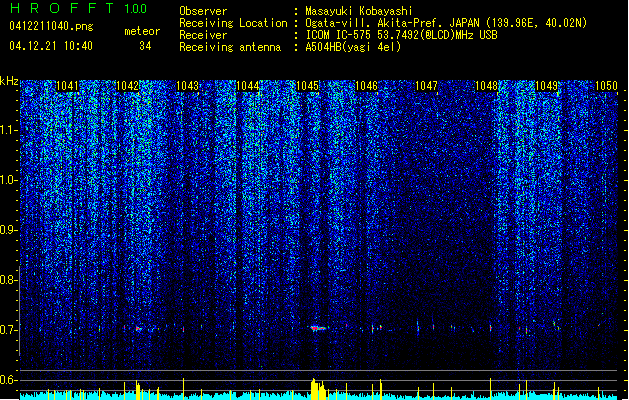Click the 'Observer' label

coord(203,11)
